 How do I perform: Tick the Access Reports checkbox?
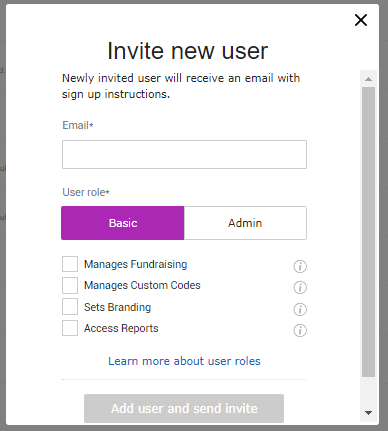point(70,328)
